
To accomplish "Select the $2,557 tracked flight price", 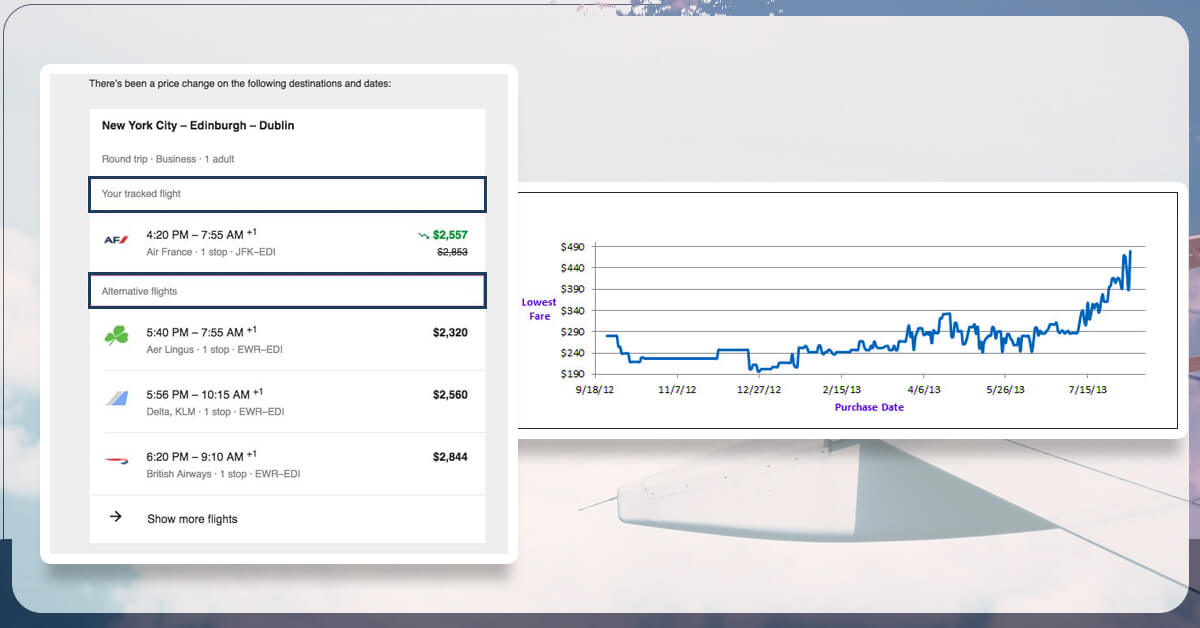I will (450, 235).
